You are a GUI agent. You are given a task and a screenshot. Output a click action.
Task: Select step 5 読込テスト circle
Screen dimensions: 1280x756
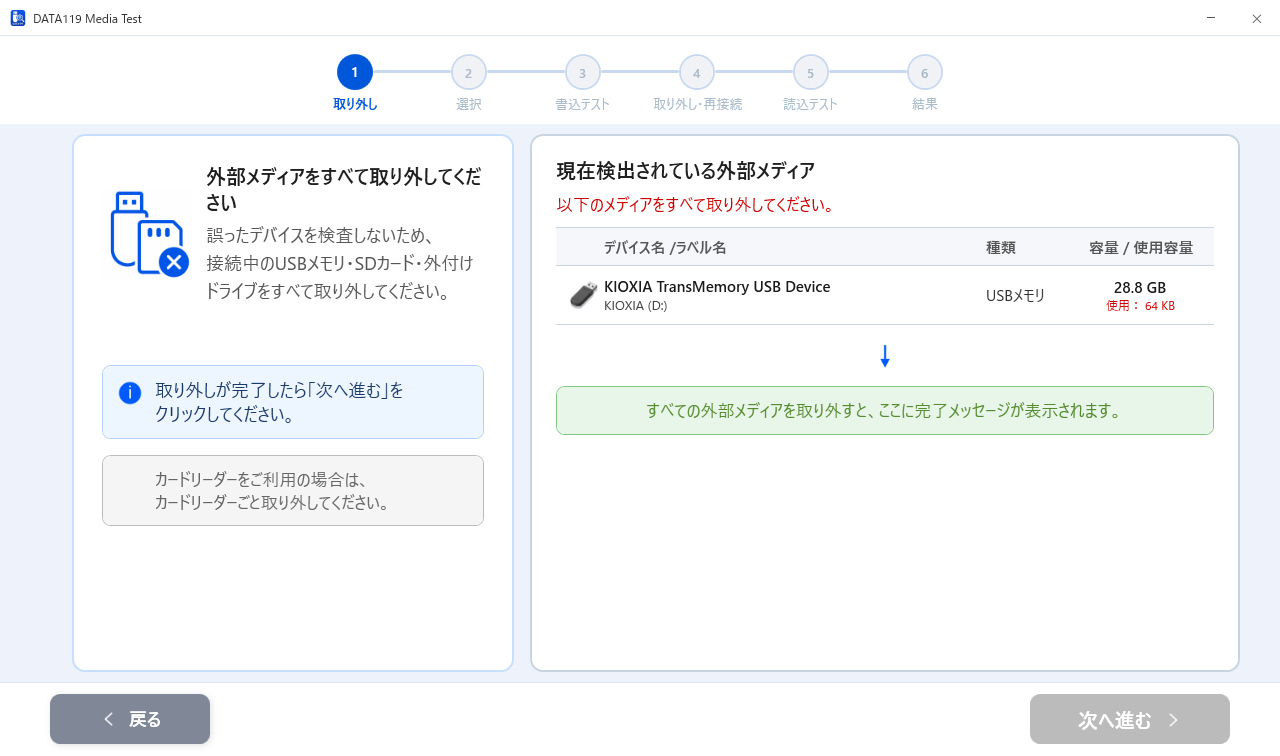(x=811, y=72)
